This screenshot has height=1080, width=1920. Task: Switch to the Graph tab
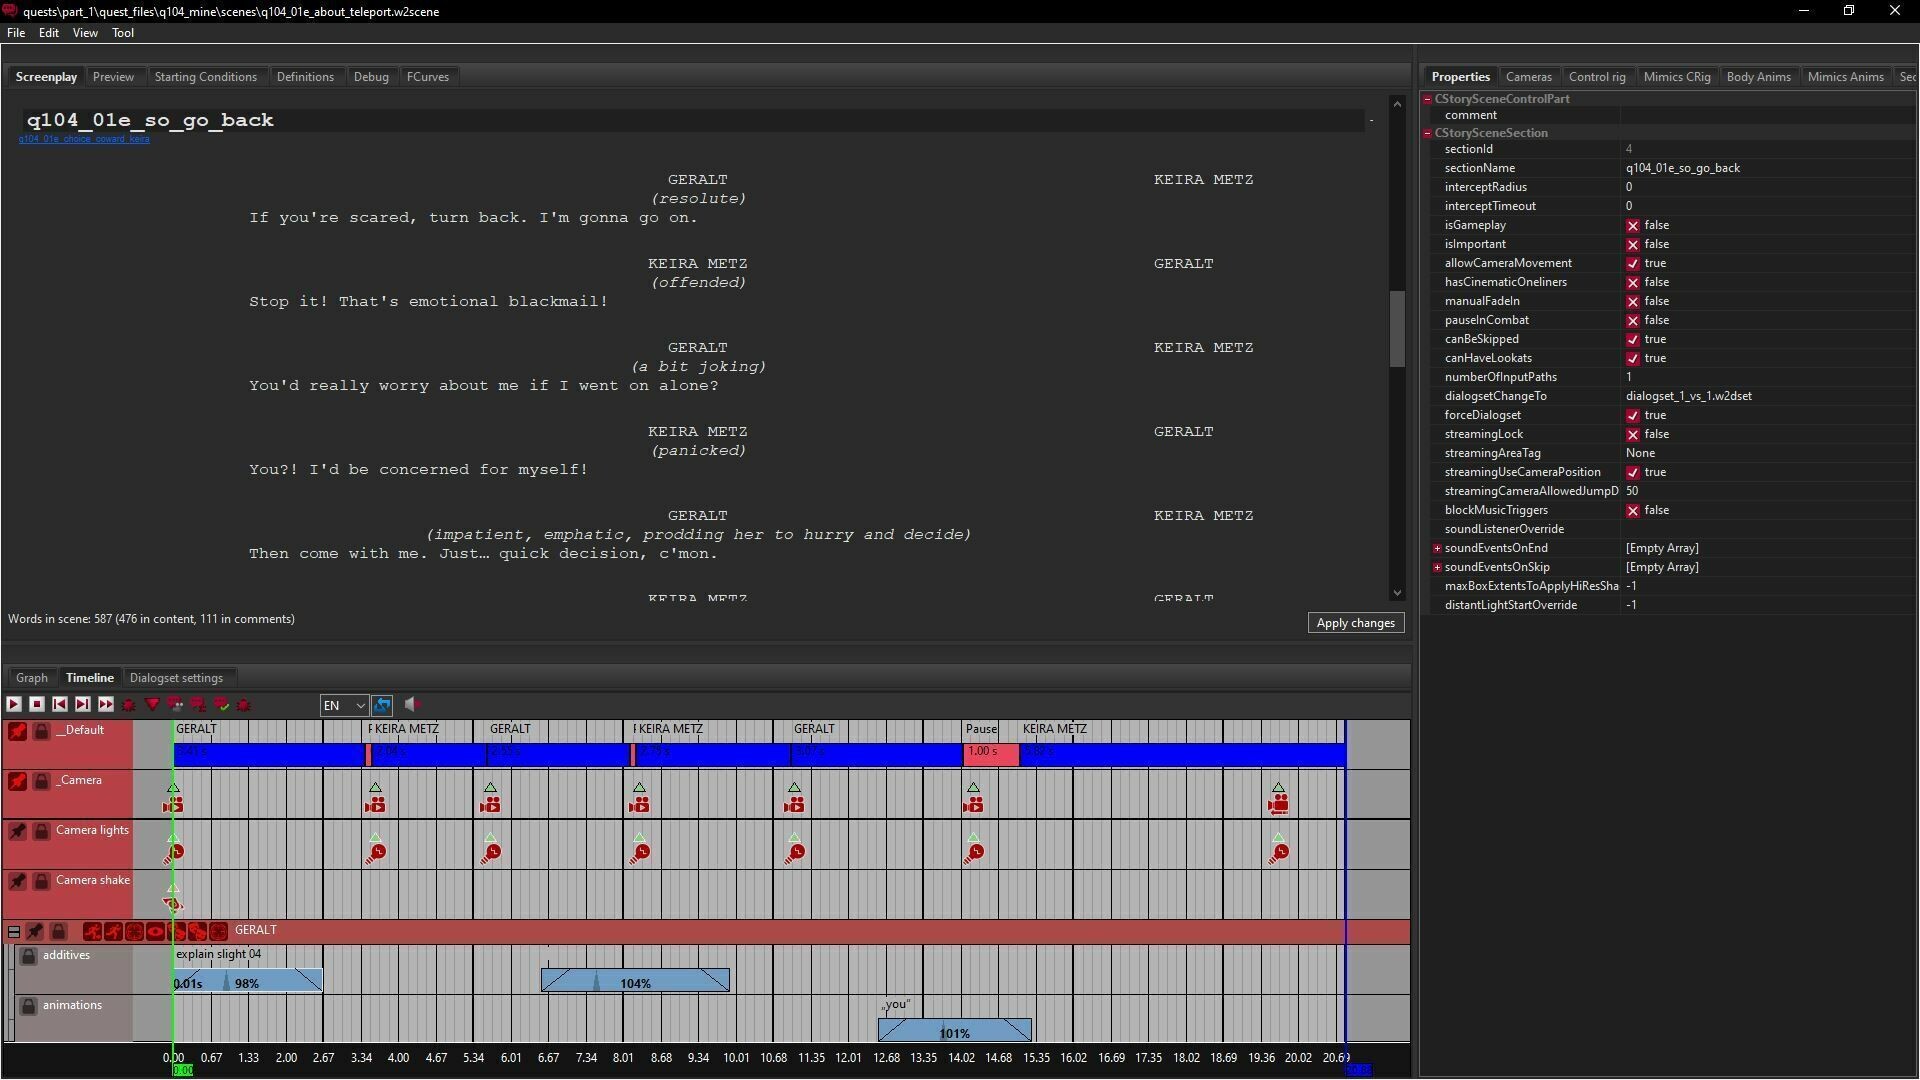(31, 677)
